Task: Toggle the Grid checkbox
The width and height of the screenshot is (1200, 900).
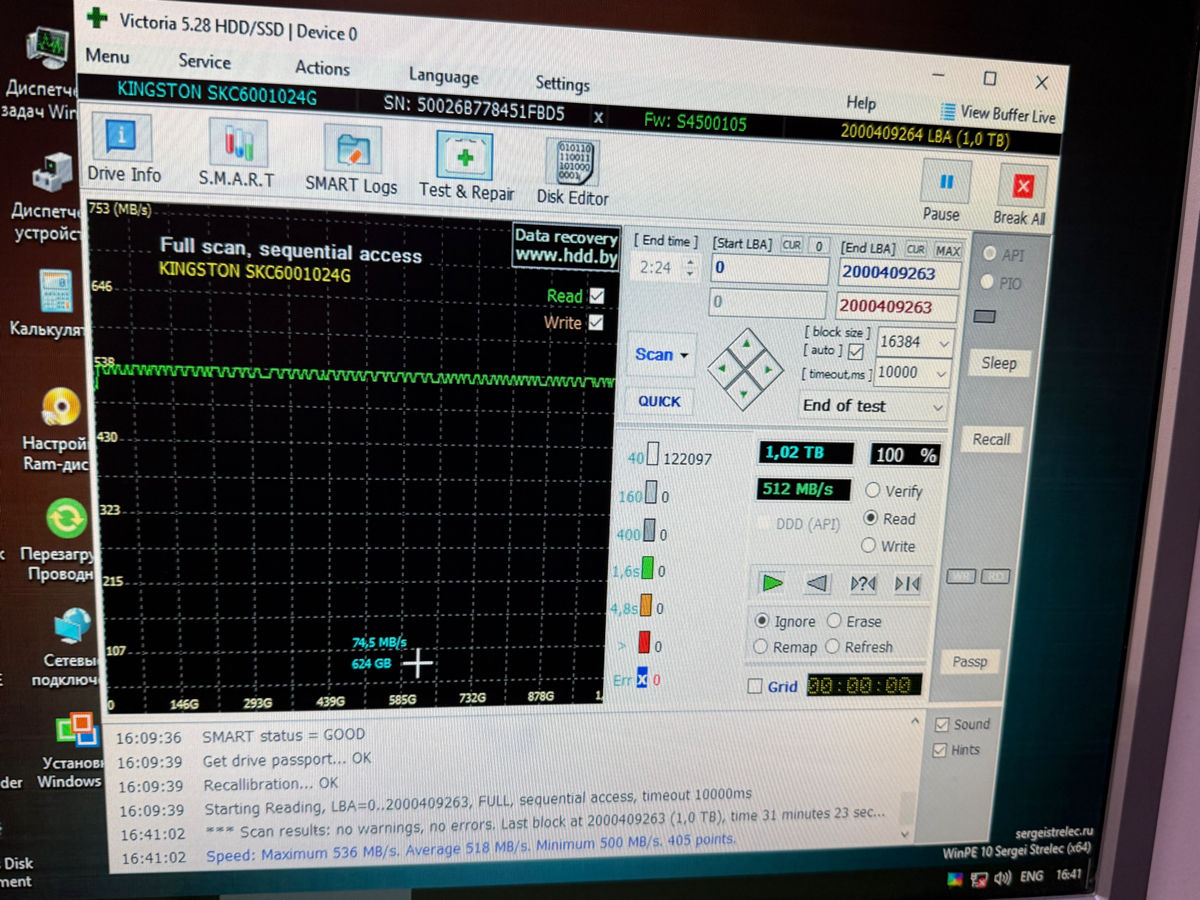Action: pyautogui.click(x=756, y=686)
